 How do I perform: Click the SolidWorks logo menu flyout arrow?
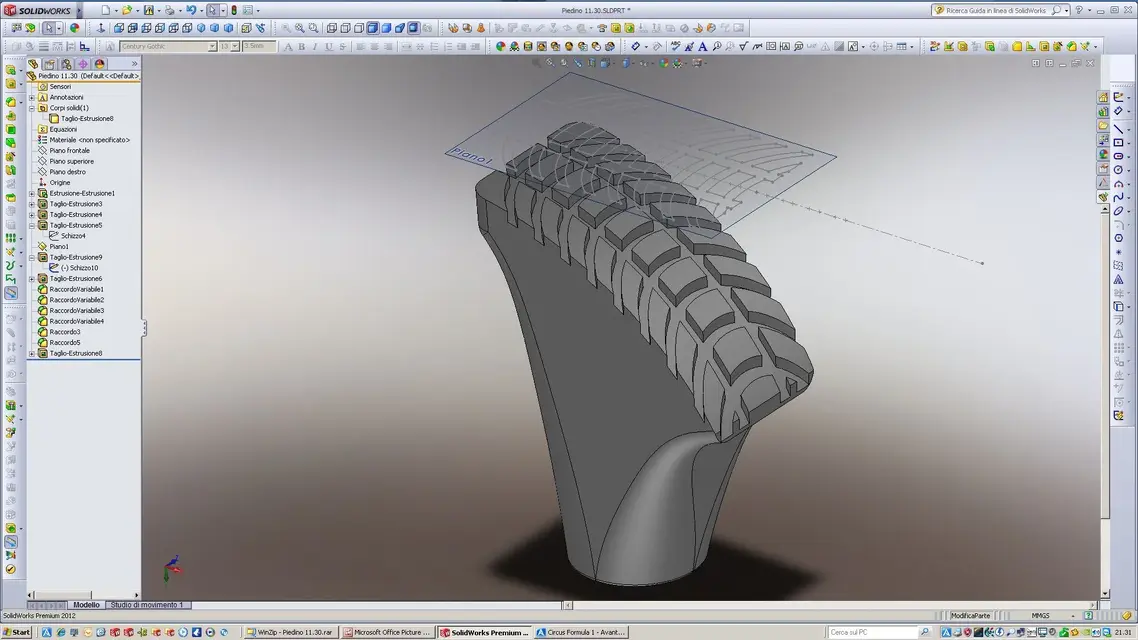[x=79, y=10]
